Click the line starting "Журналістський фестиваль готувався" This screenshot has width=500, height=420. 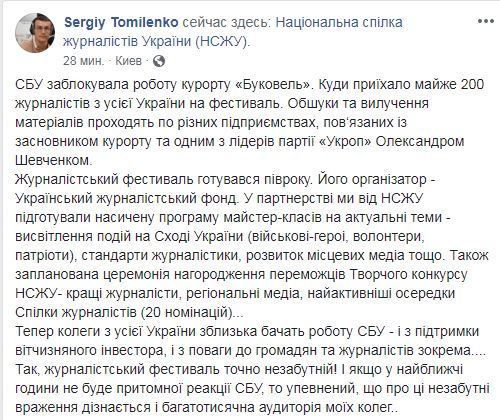(x=225, y=179)
